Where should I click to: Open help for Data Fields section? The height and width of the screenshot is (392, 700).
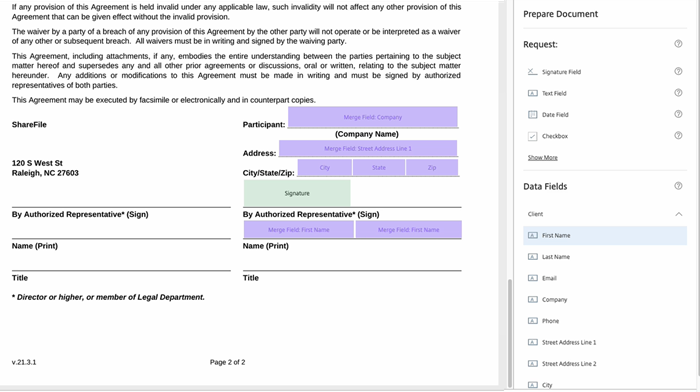point(678,186)
